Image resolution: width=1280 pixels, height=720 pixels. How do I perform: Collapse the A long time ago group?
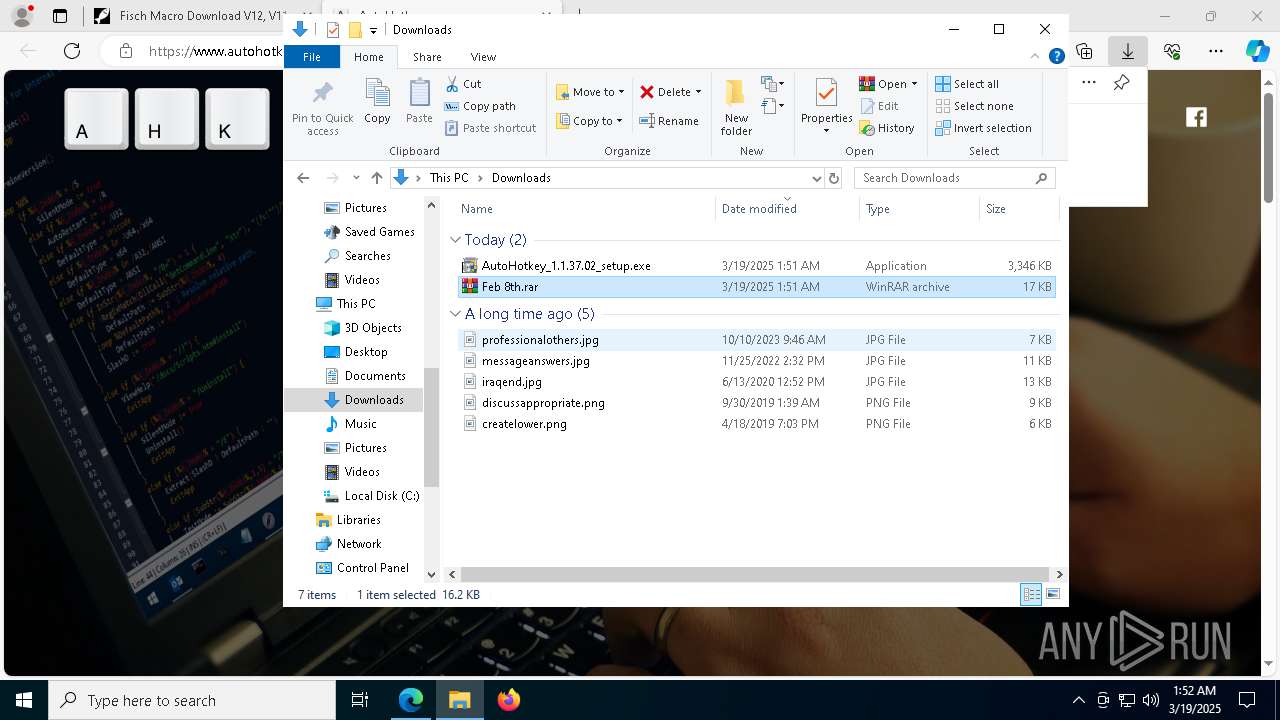[x=456, y=314]
